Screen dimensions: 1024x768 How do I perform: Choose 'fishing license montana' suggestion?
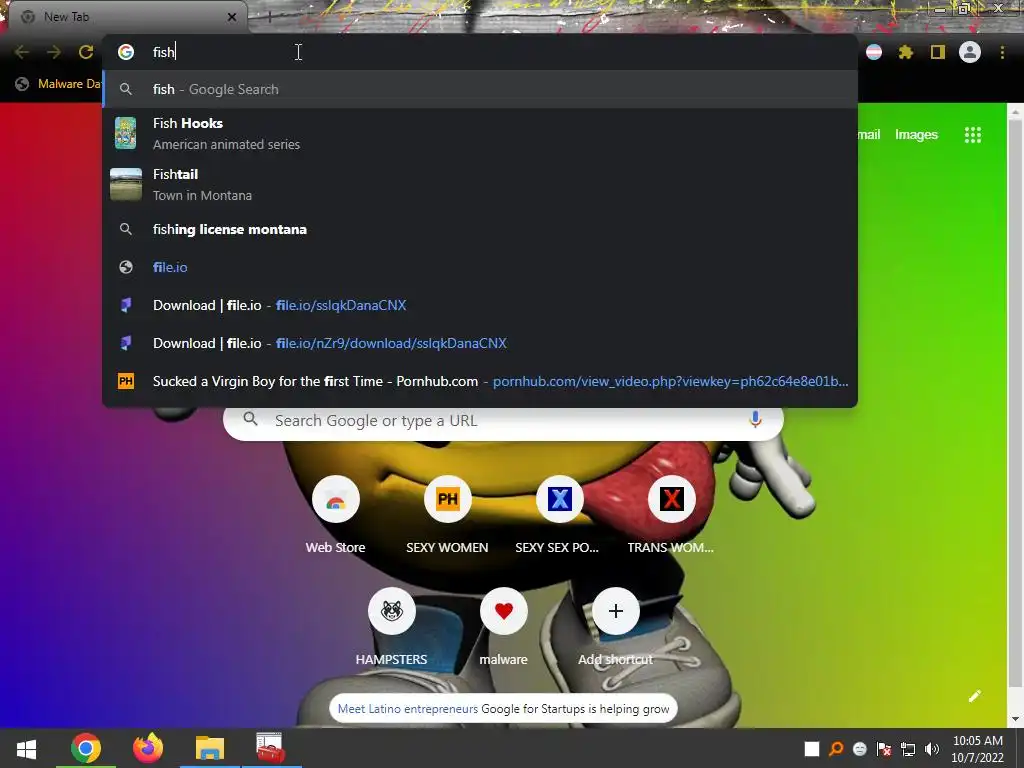click(x=480, y=229)
